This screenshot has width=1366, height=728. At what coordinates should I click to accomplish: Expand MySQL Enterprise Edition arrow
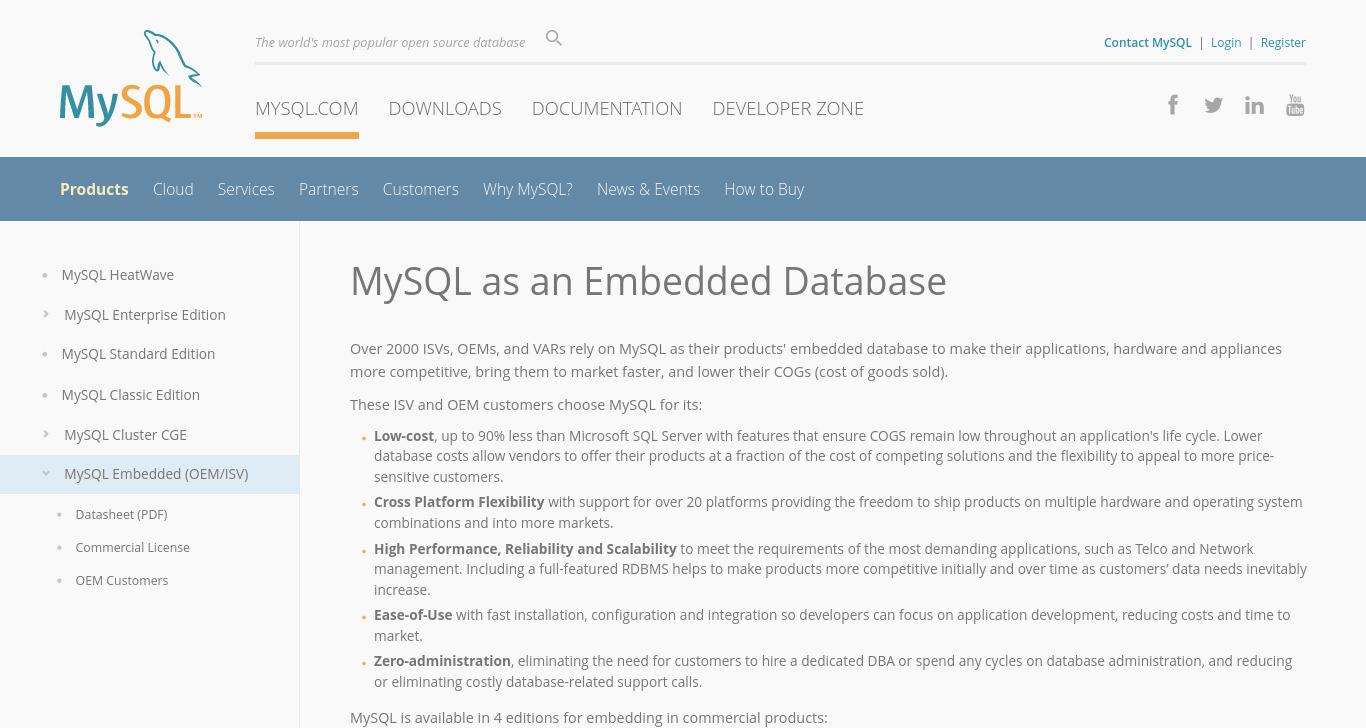coord(46,314)
